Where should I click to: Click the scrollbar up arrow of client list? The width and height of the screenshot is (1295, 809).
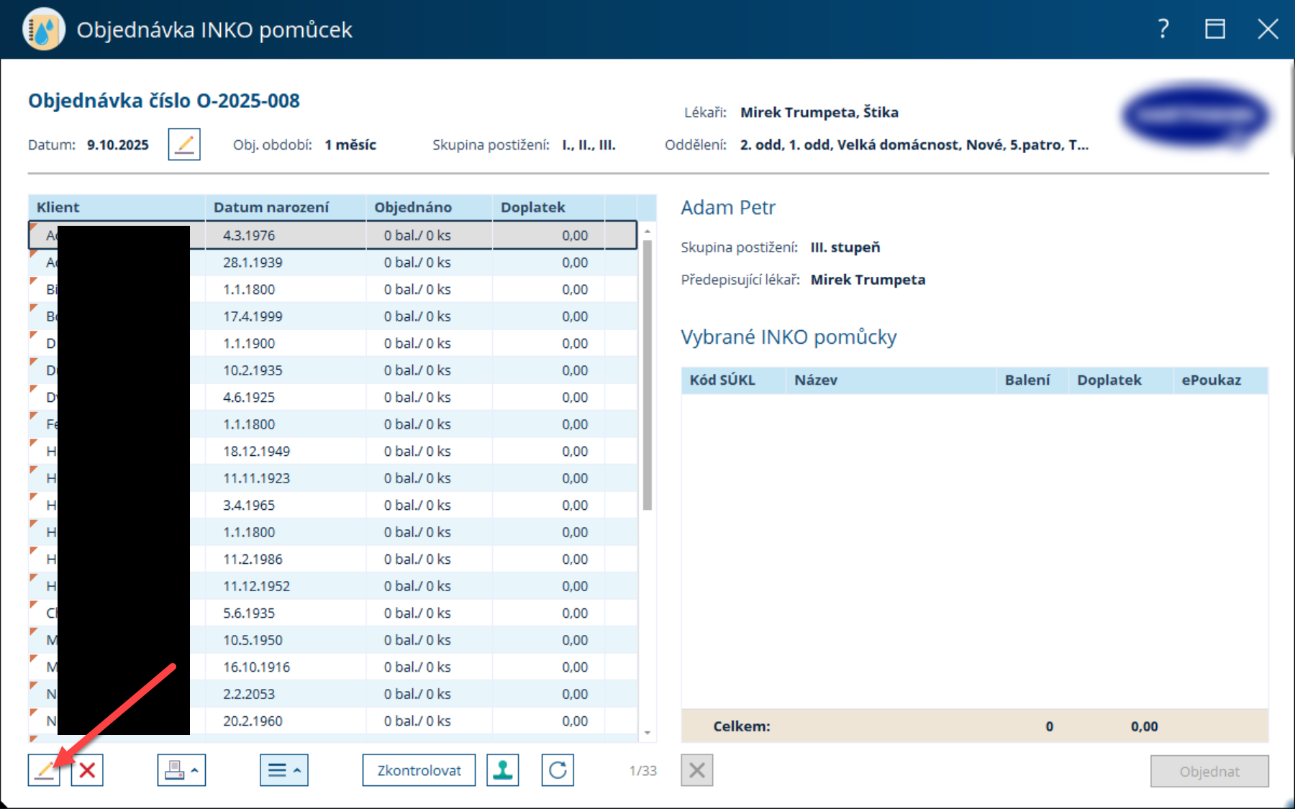point(647,231)
